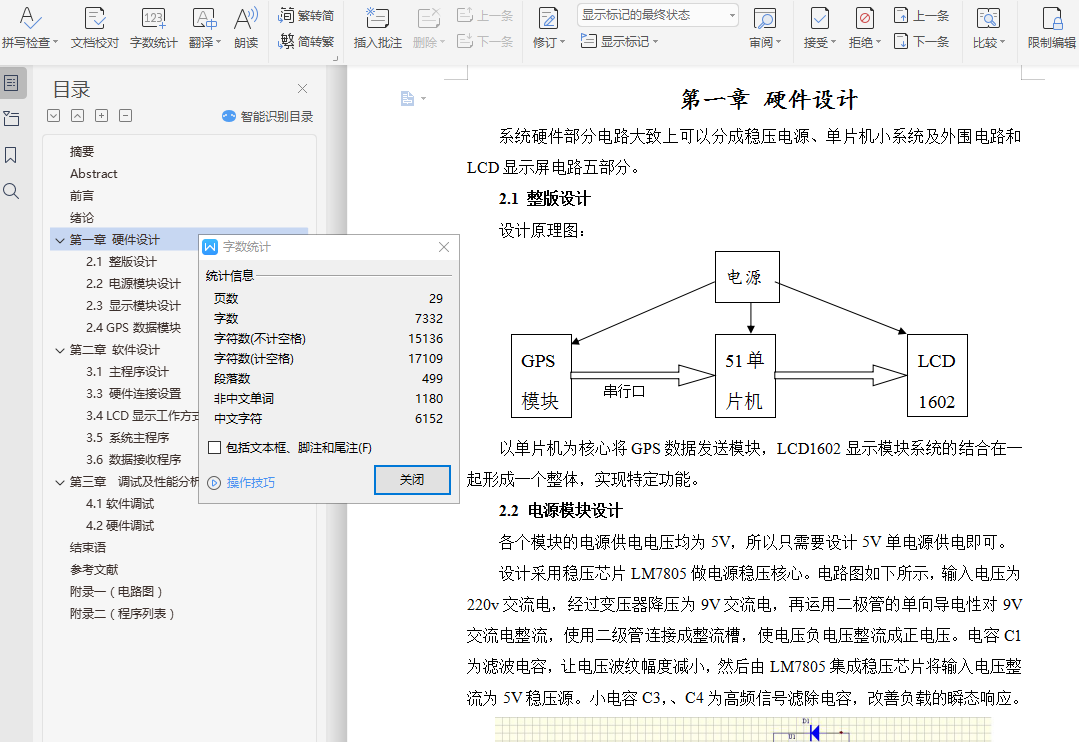The height and width of the screenshot is (742, 1079).
Task: Click the promote heading plus icon
Action: pyautogui.click(x=101, y=116)
